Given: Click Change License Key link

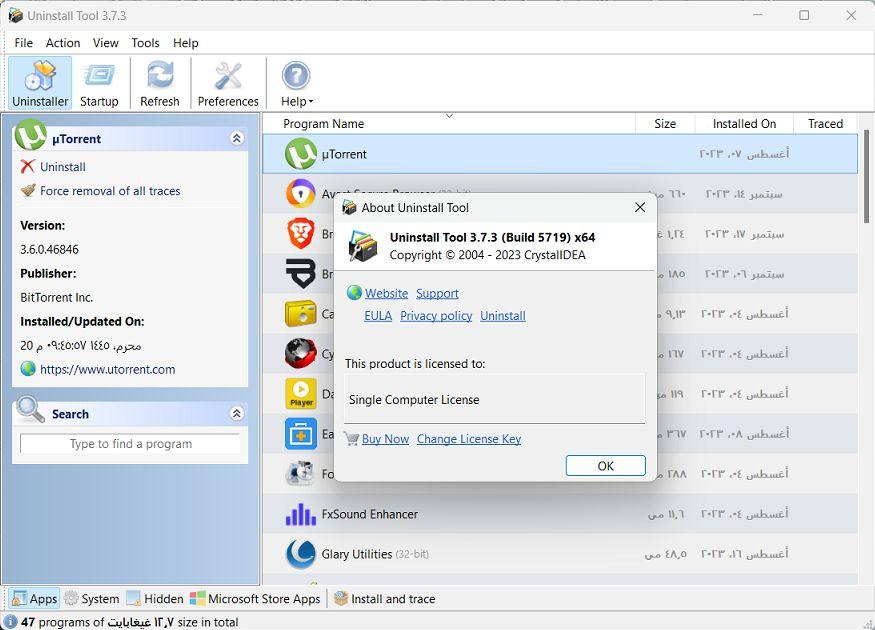Looking at the screenshot, I should point(469,439).
